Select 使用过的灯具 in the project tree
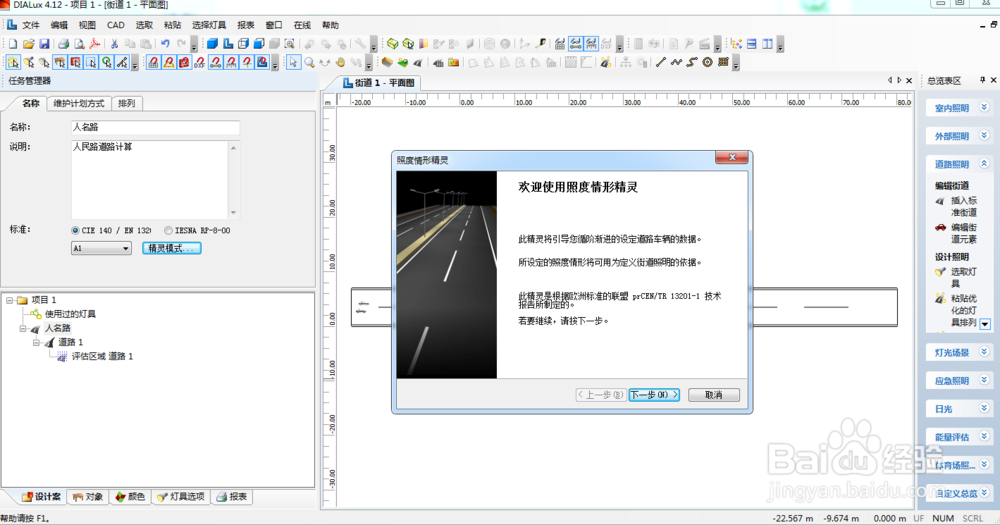This screenshot has height=525, width=1000. (x=70, y=314)
